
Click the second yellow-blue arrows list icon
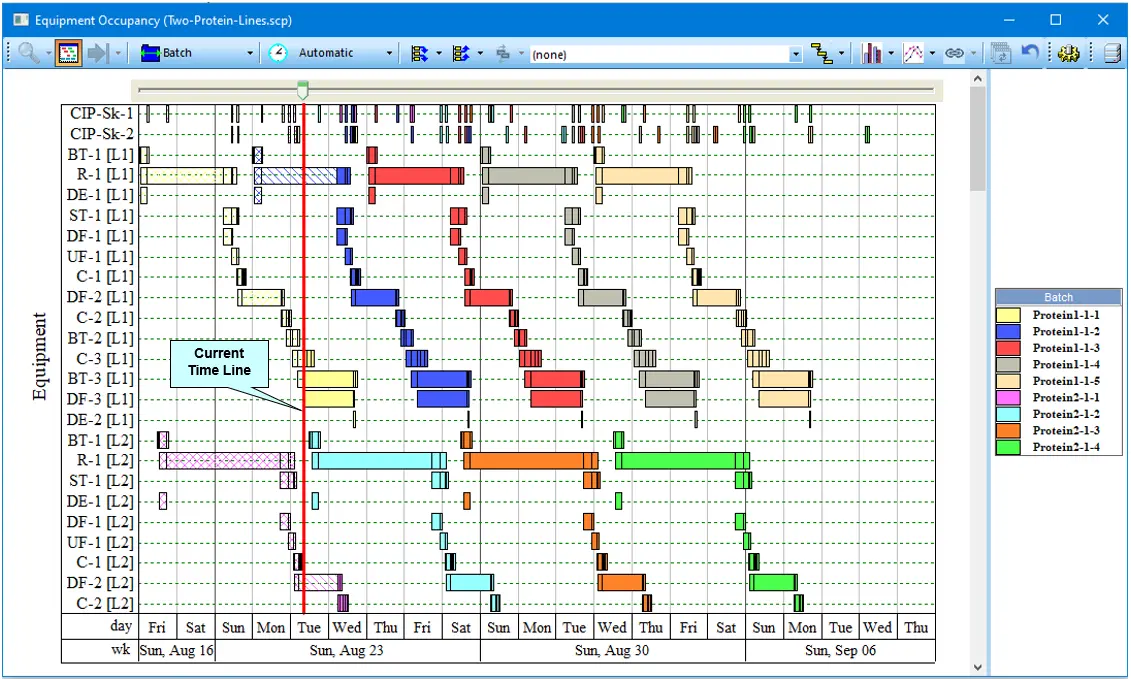461,53
